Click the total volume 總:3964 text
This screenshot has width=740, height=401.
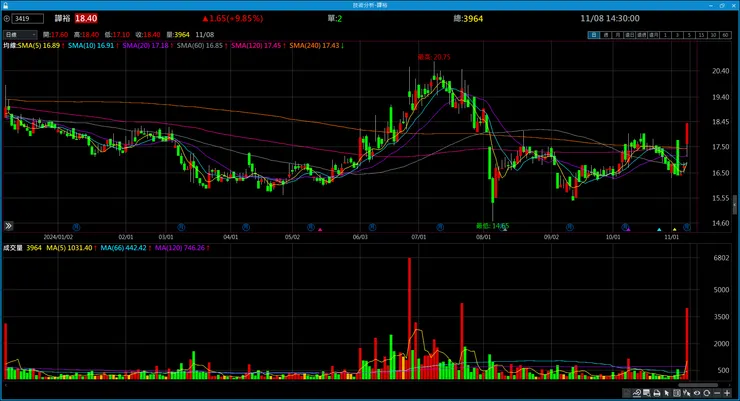[468, 18]
